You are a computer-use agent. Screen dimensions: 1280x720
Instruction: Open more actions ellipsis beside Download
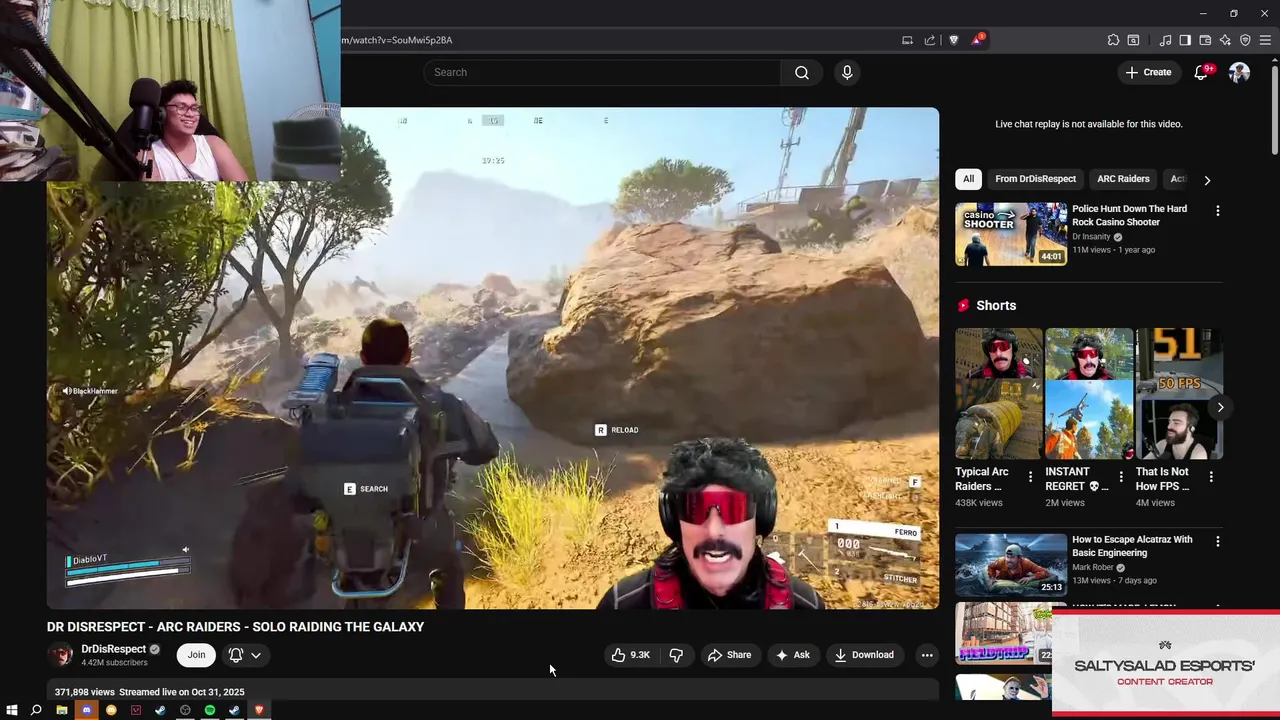(927, 655)
